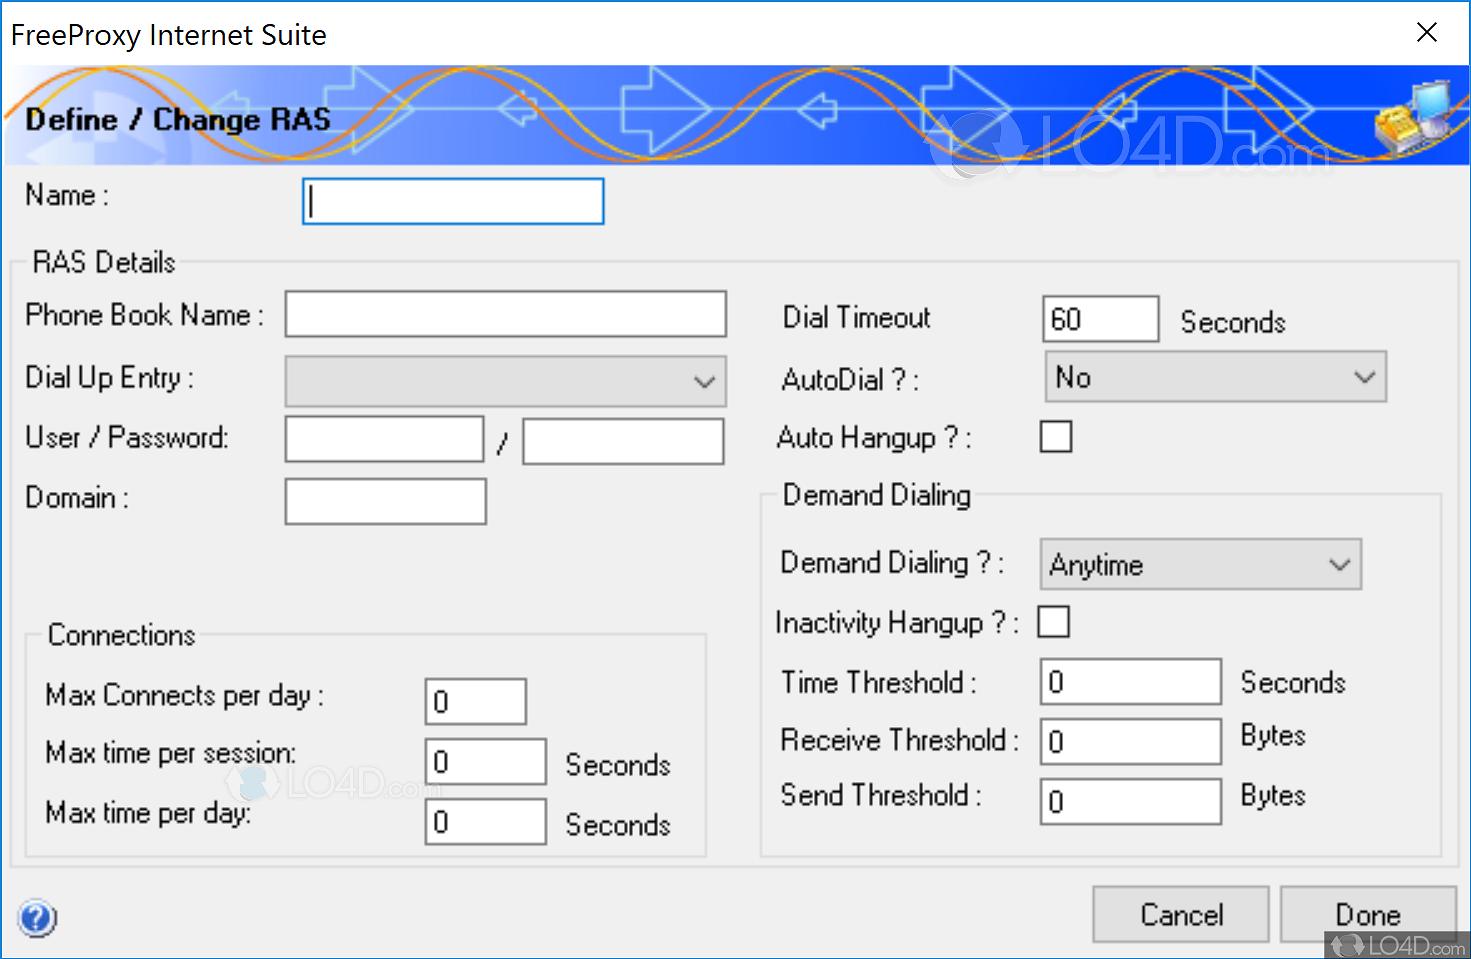1471x959 pixels.
Task: Click the Done button
Action: pos(1367,914)
